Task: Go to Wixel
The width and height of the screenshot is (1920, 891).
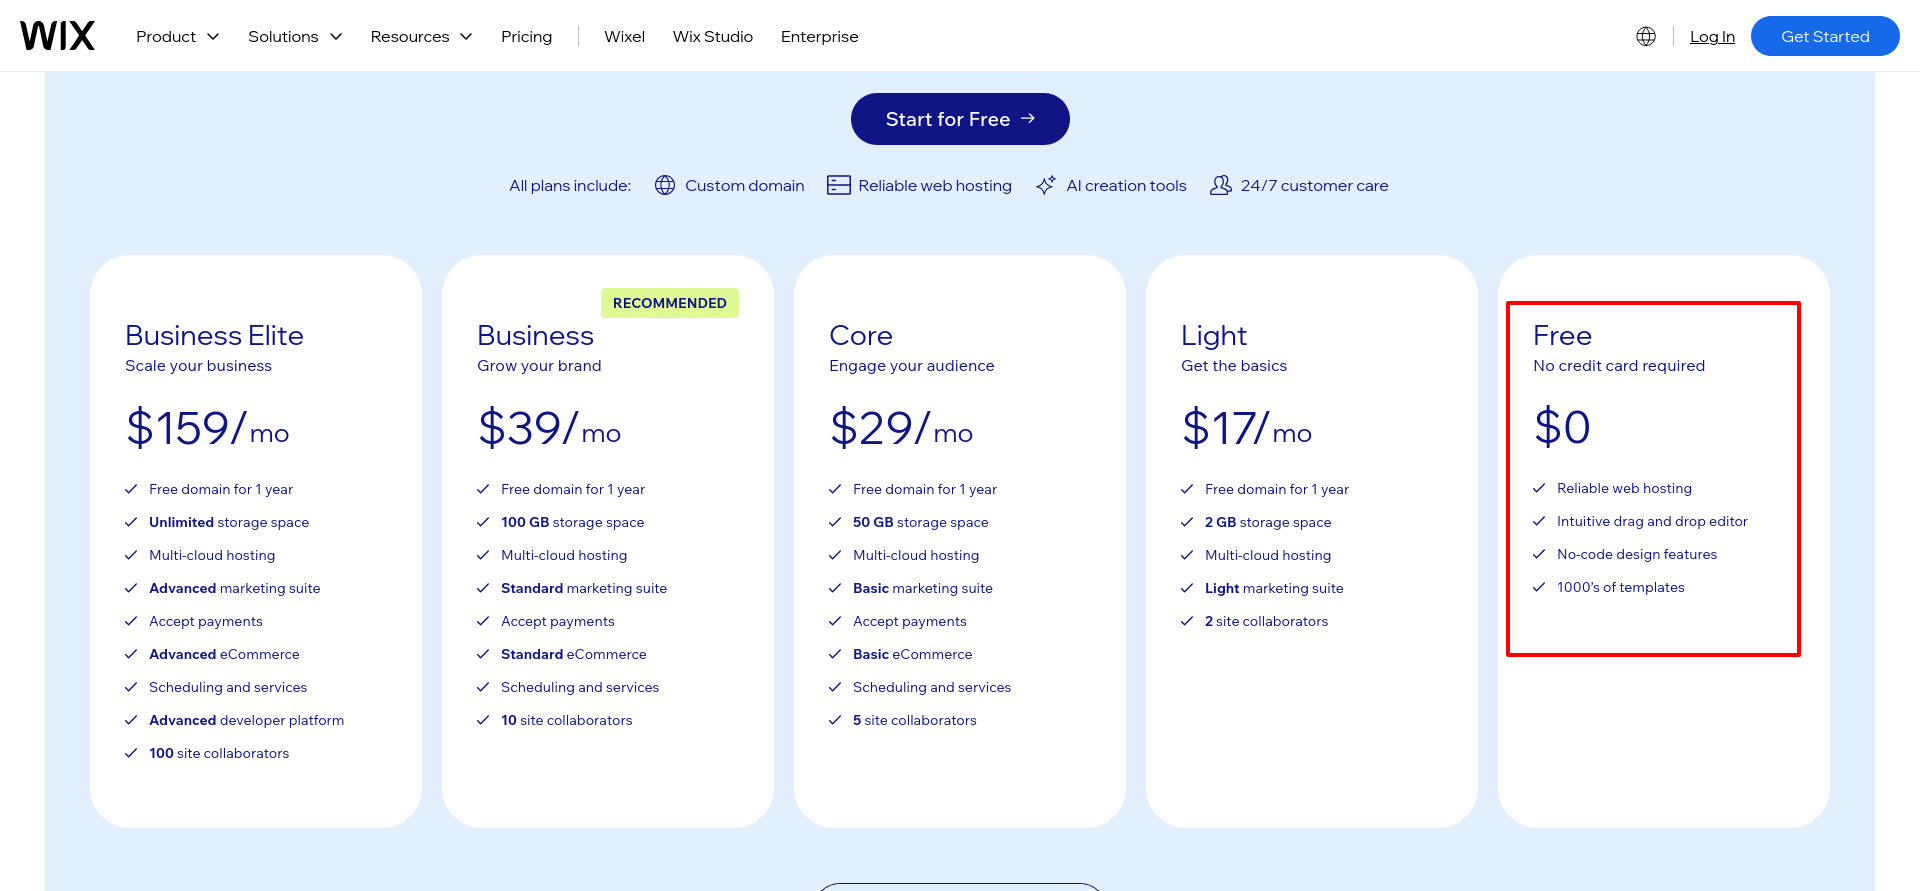Action: tap(624, 36)
